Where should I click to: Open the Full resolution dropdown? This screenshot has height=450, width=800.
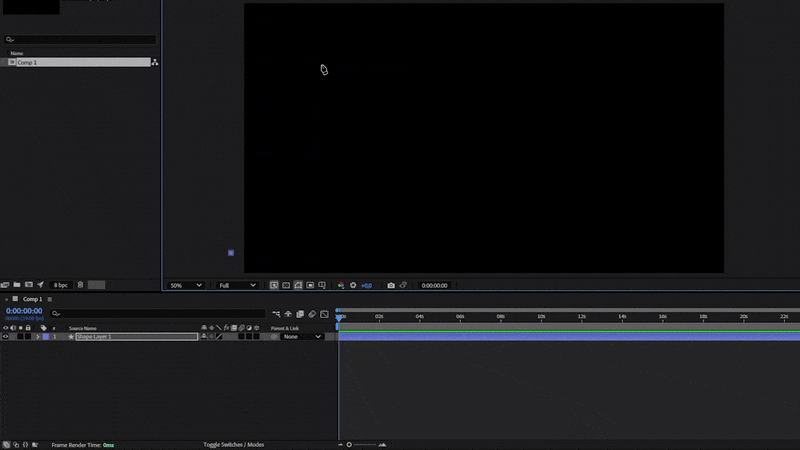pyautogui.click(x=237, y=285)
